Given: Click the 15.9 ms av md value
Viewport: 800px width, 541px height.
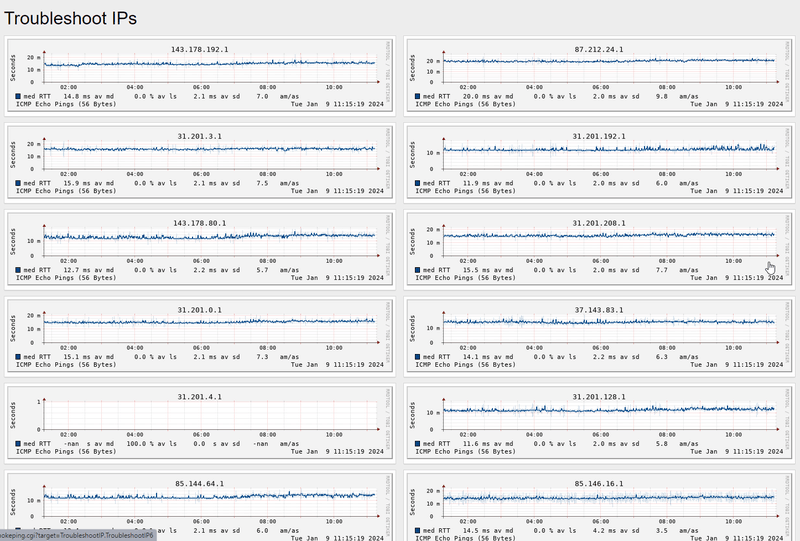Looking at the screenshot, I should click(88, 183).
